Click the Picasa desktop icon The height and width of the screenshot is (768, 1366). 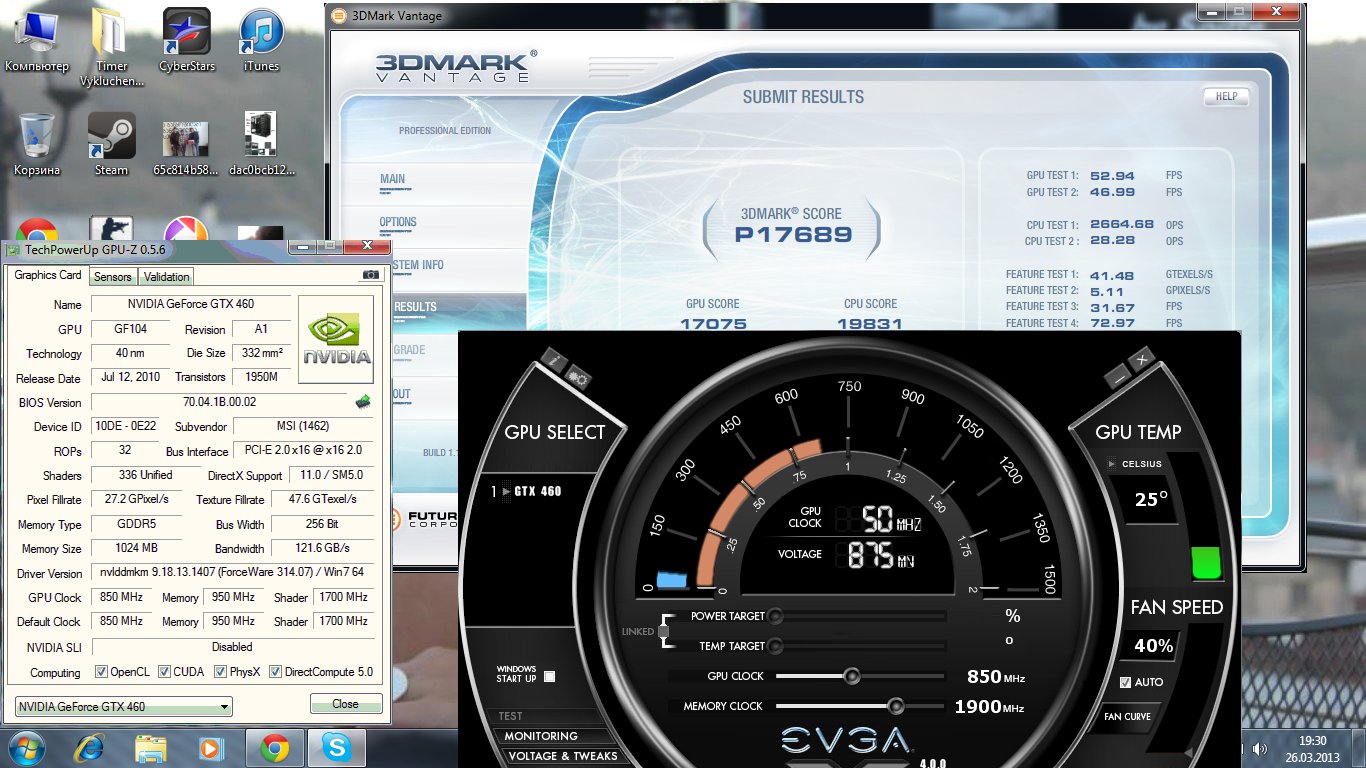[x=186, y=229]
